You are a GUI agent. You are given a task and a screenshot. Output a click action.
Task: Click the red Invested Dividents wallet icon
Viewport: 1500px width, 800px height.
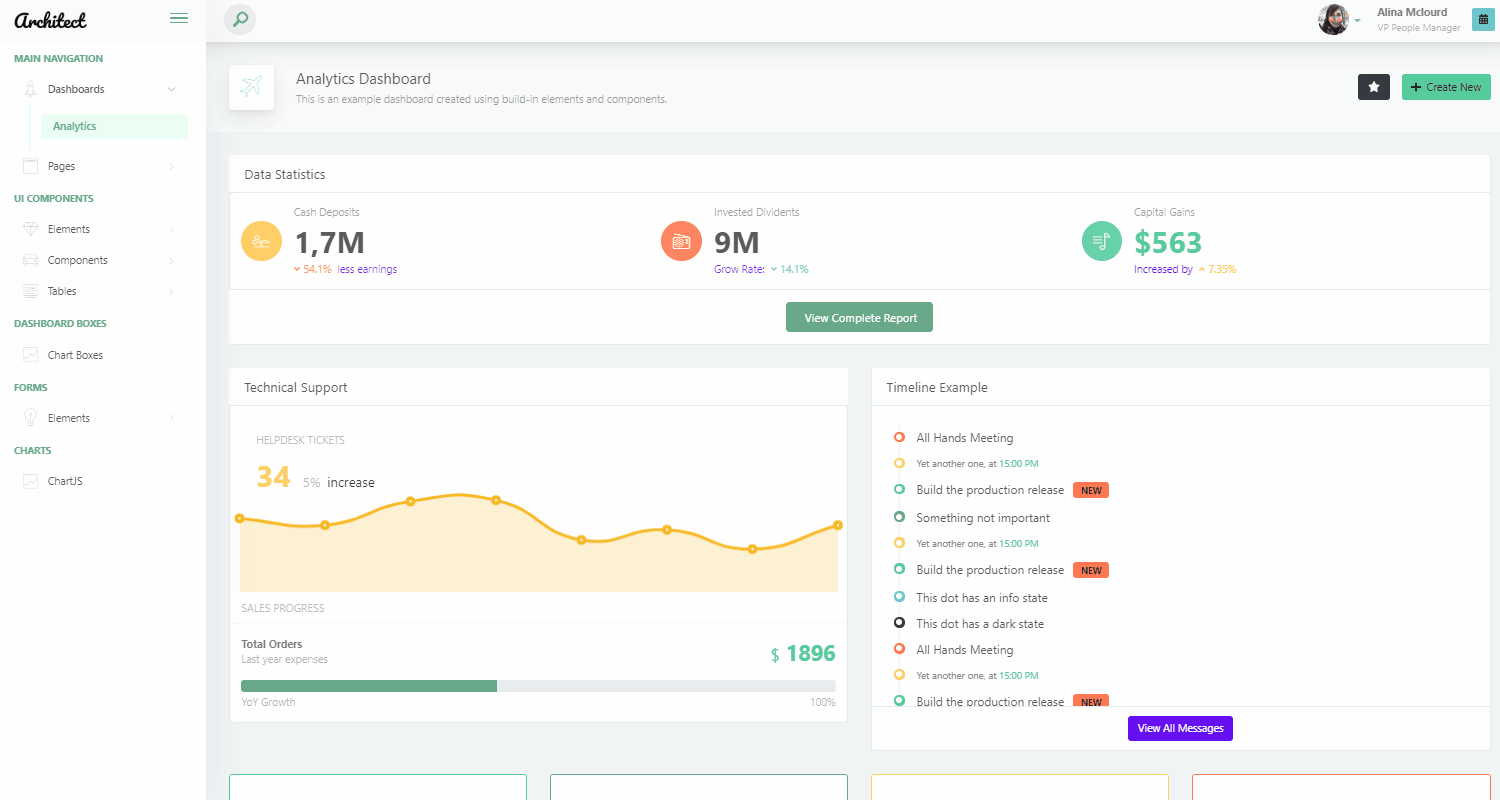[x=681, y=241]
